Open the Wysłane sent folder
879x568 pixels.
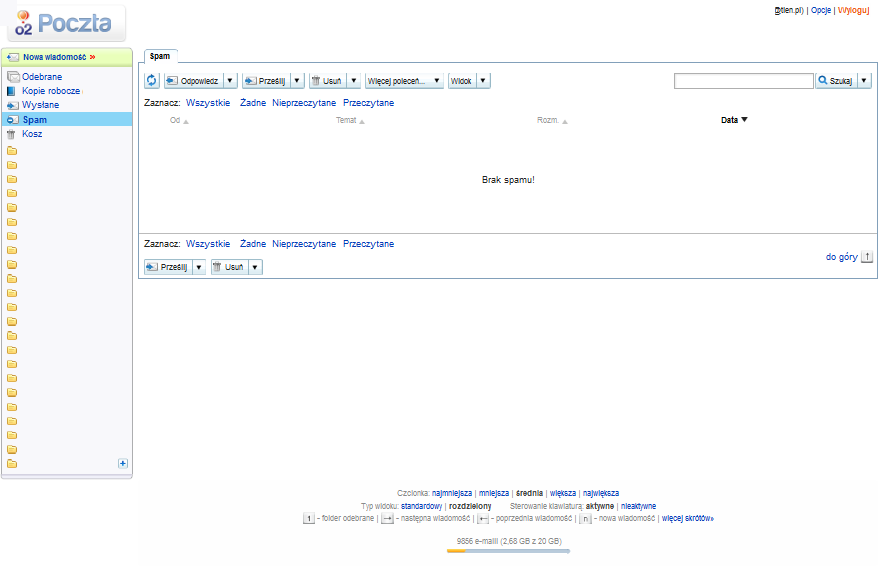(40, 105)
